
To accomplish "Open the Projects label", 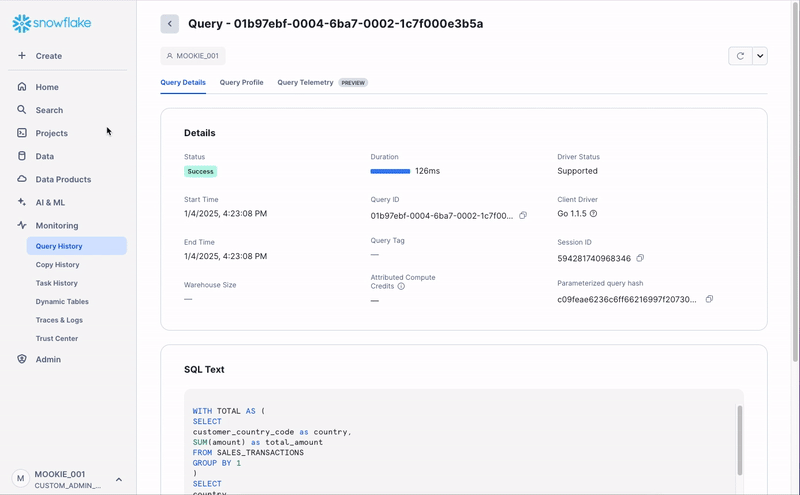I will tap(52, 133).
